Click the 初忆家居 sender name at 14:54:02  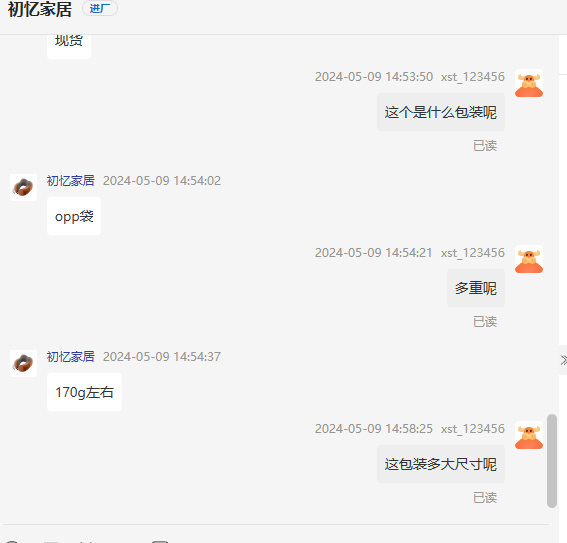pos(71,180)
